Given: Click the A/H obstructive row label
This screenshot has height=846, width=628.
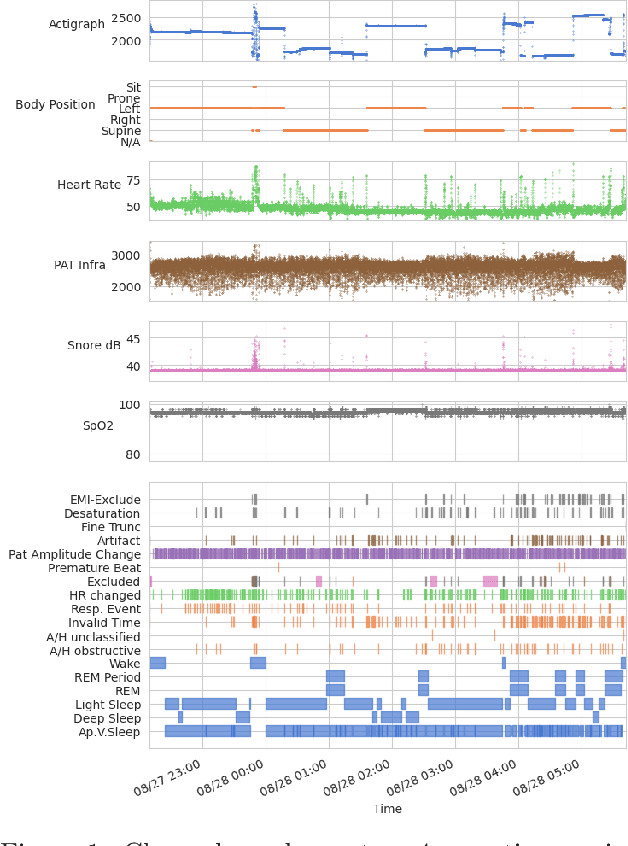Looking at the screenshot, I should (x=94, y=649).
